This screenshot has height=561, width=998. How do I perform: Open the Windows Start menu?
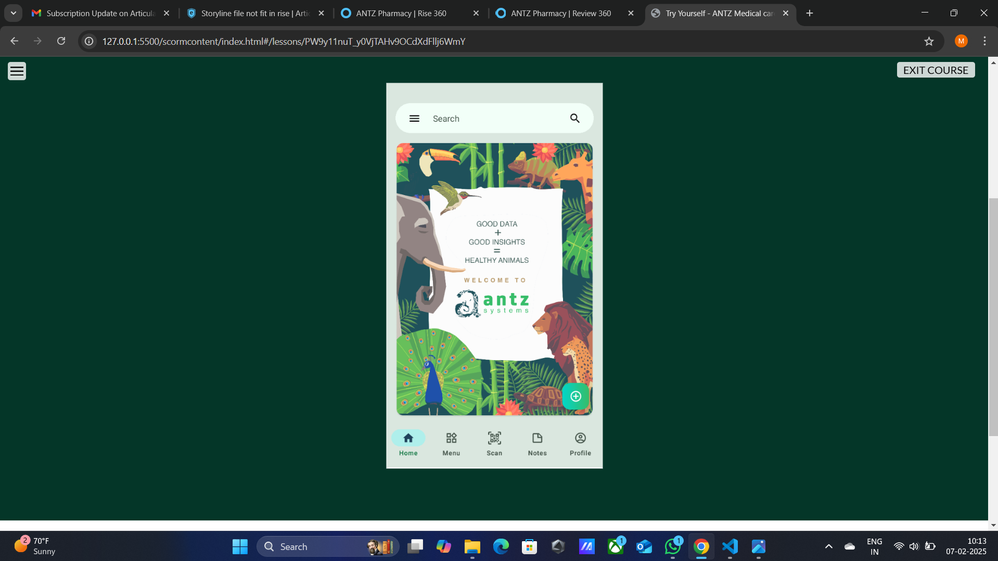[x=240, y=546]
